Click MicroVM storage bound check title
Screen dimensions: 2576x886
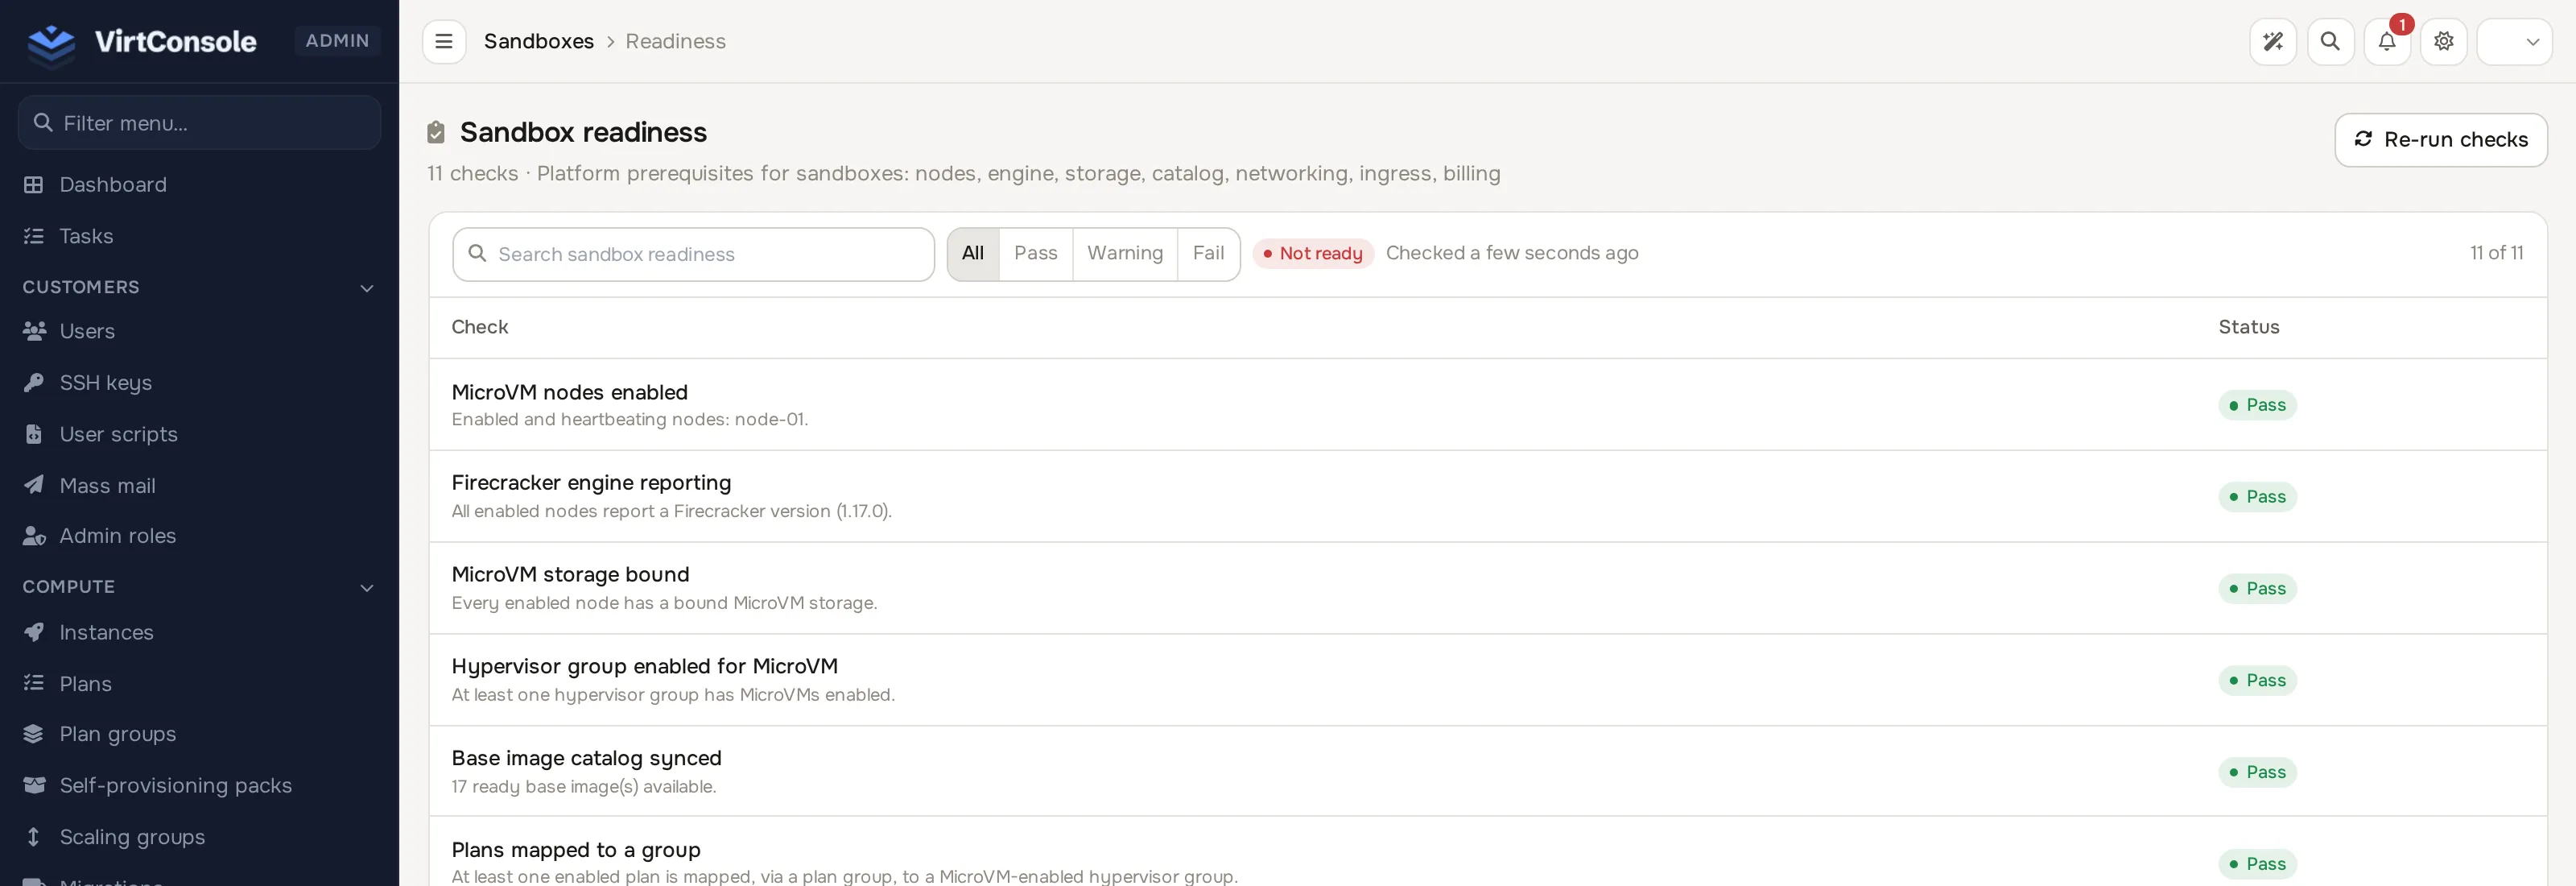pos(570,574)
